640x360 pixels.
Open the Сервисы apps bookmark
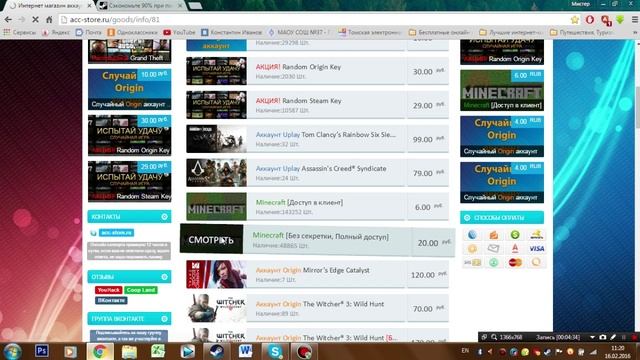click(20, 32)
